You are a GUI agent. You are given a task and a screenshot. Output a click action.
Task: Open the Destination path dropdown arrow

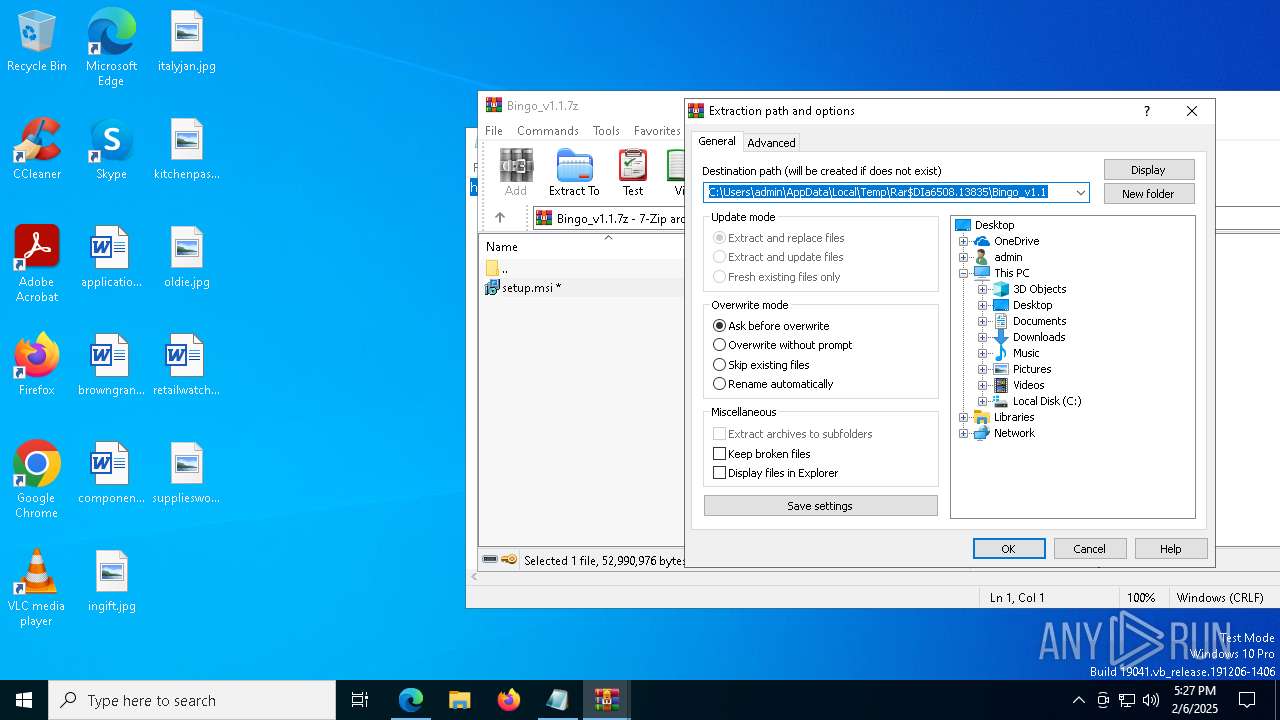click(x=1081, y=192)
